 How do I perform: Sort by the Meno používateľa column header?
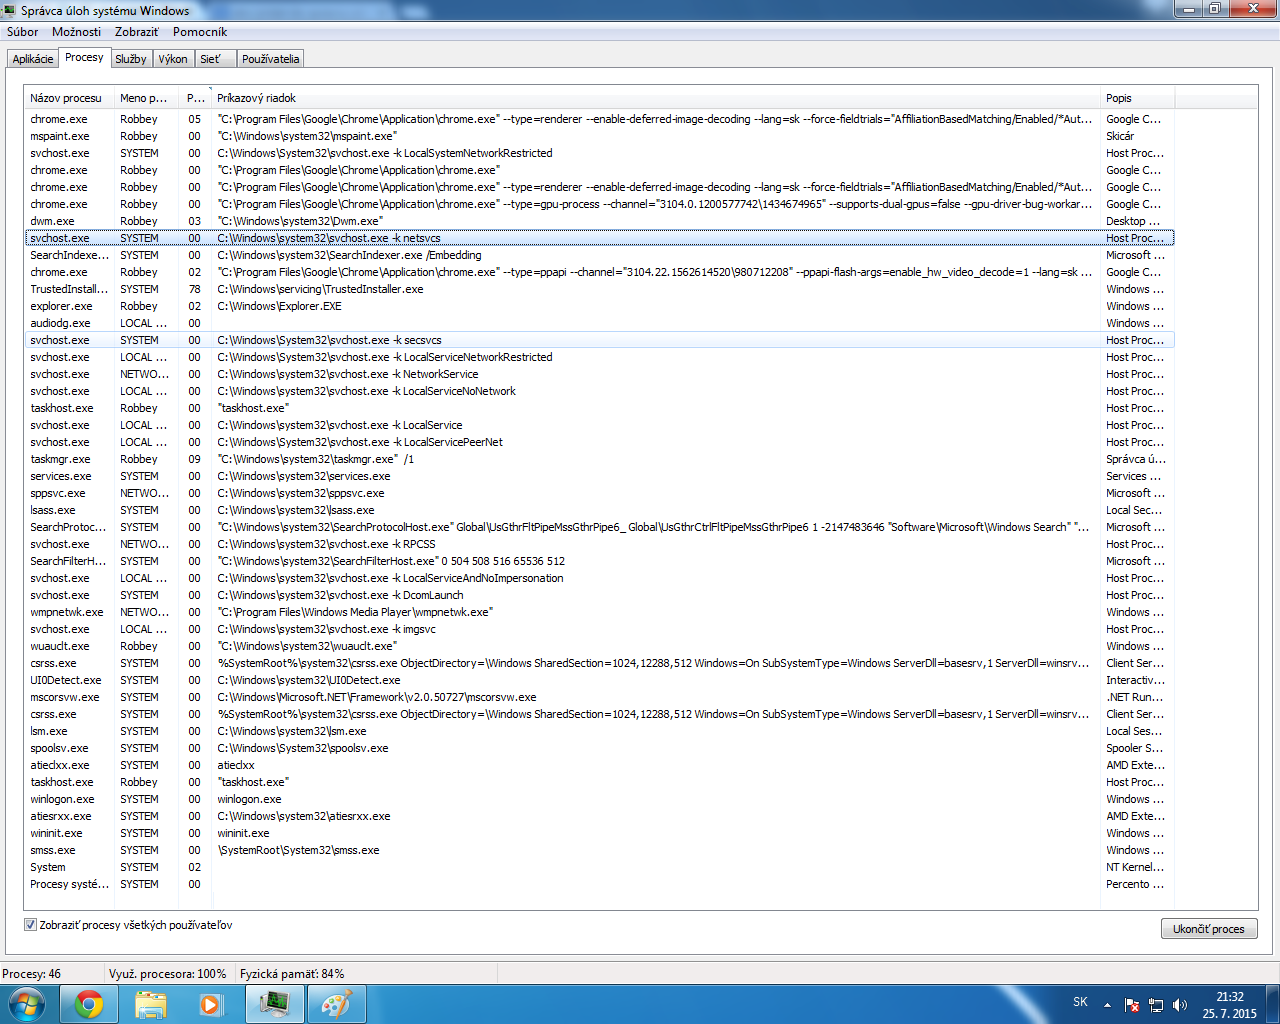[x=146, y=98]
